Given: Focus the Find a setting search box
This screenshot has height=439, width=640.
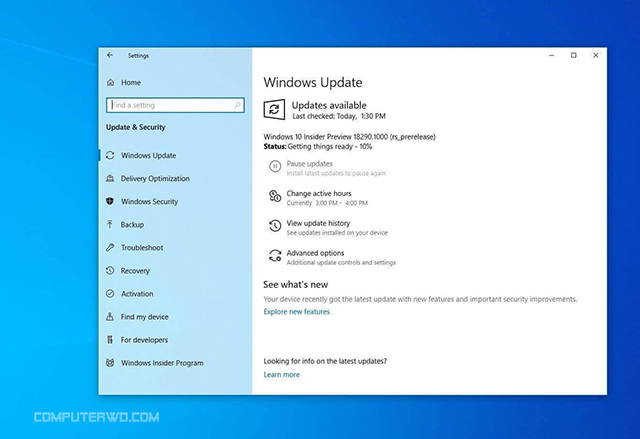Looking at the screenshot, I should coord(175,105).
